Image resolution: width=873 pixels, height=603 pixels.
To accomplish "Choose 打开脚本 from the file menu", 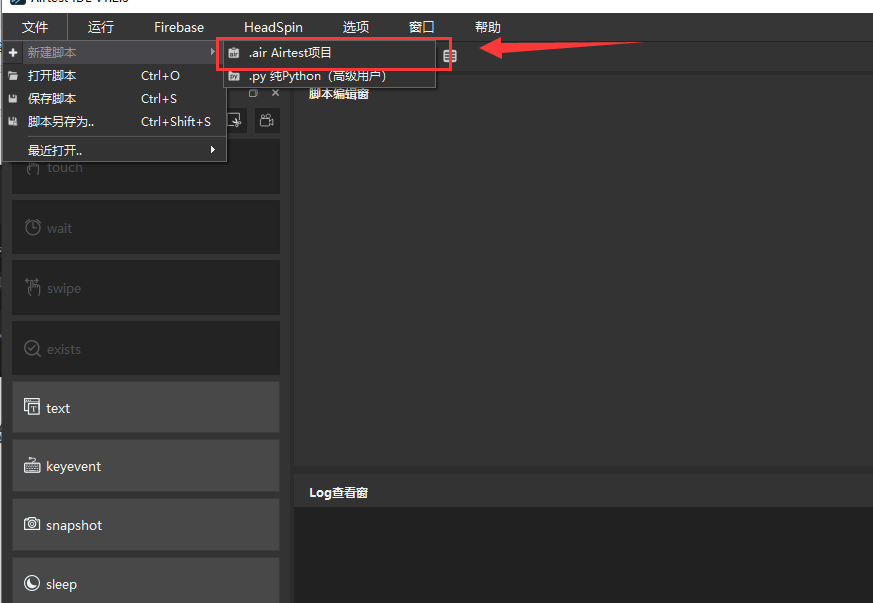I will (114, 76).
